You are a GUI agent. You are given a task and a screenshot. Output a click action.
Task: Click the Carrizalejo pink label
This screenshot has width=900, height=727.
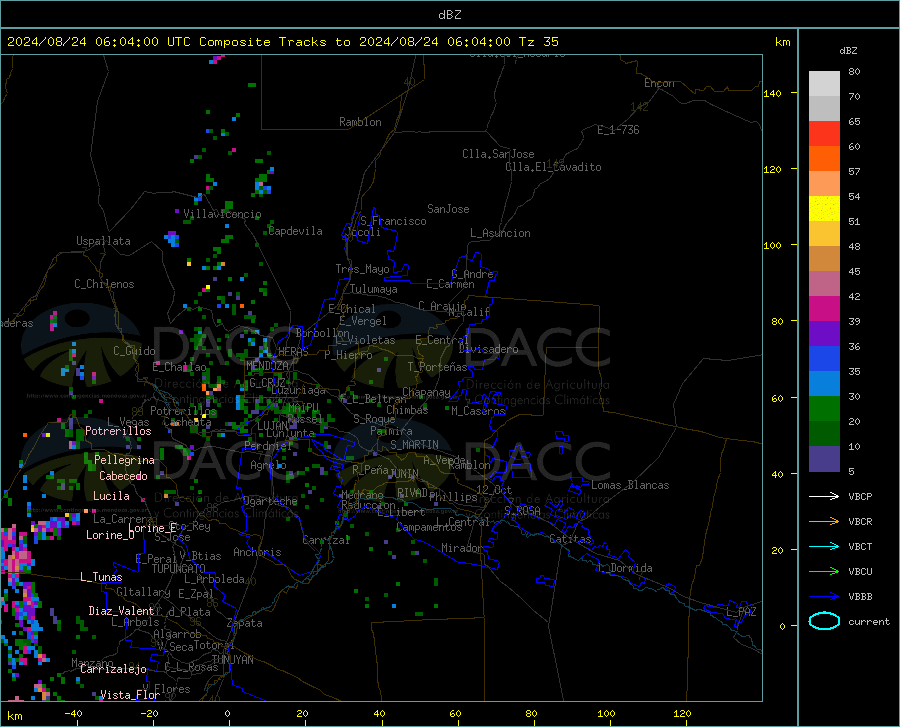(x=113, y=669)
